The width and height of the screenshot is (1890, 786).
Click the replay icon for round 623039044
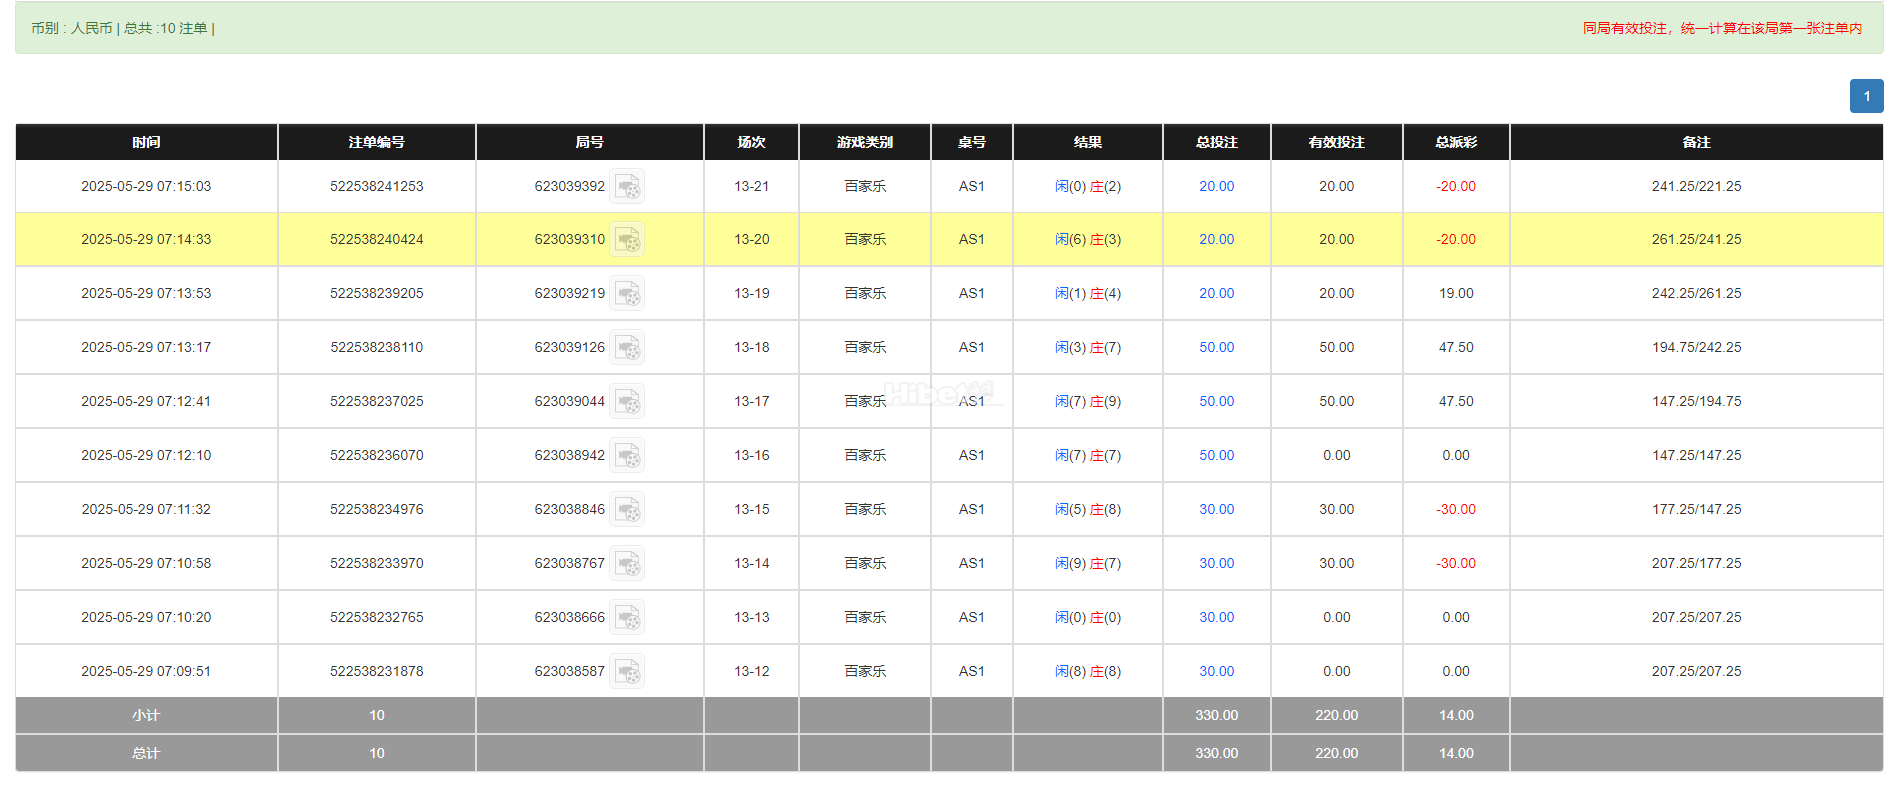[x=627, y=402]
